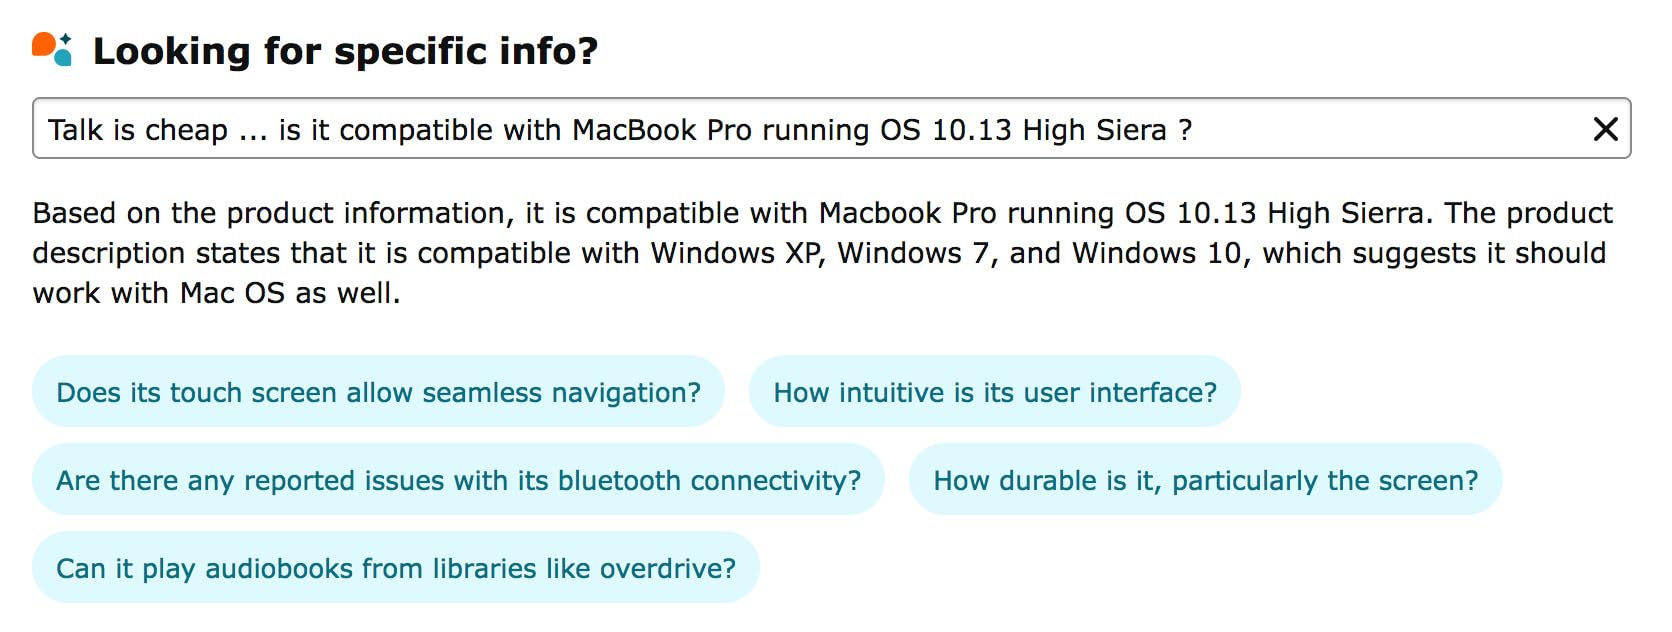
Task: Pick the audiobooks from libraries like overdrive suggestion
Action: [x=395, y=568]
